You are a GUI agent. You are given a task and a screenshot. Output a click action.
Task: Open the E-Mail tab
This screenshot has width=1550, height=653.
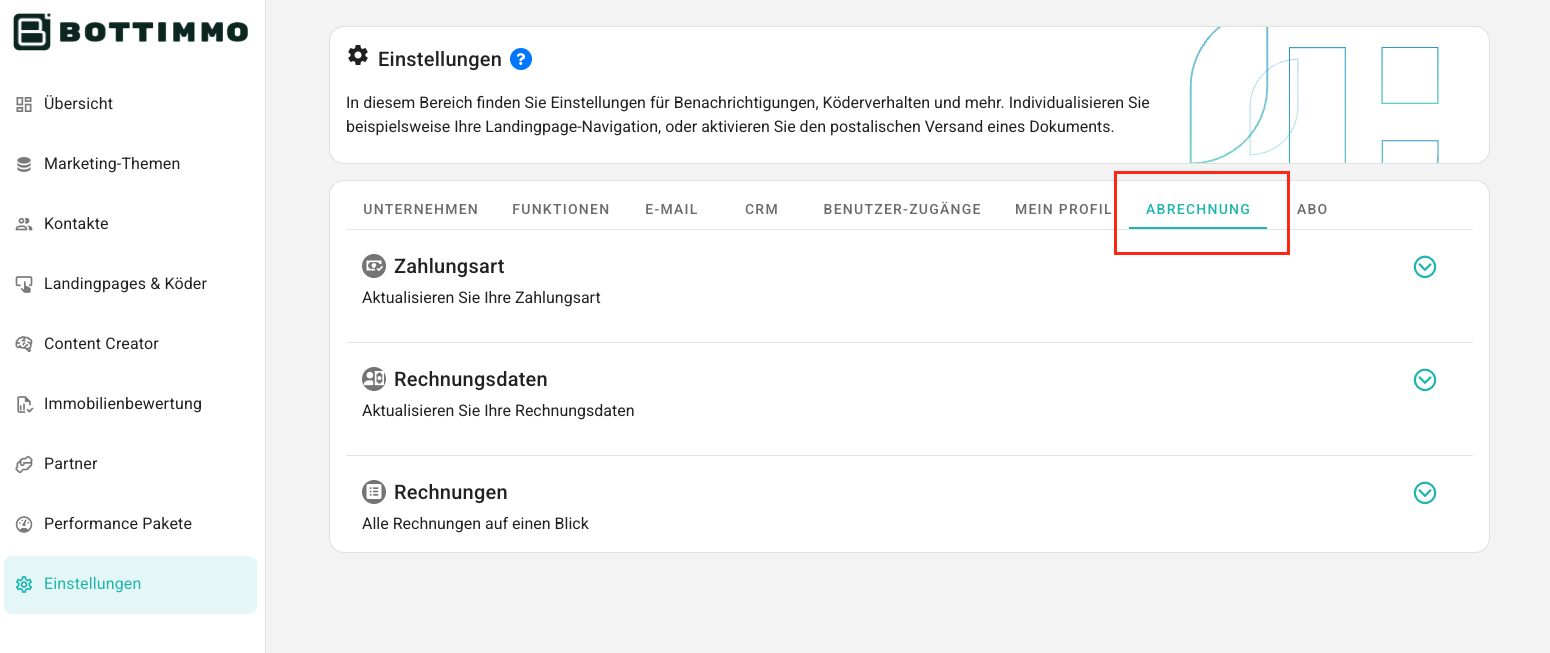pos(671,209)
